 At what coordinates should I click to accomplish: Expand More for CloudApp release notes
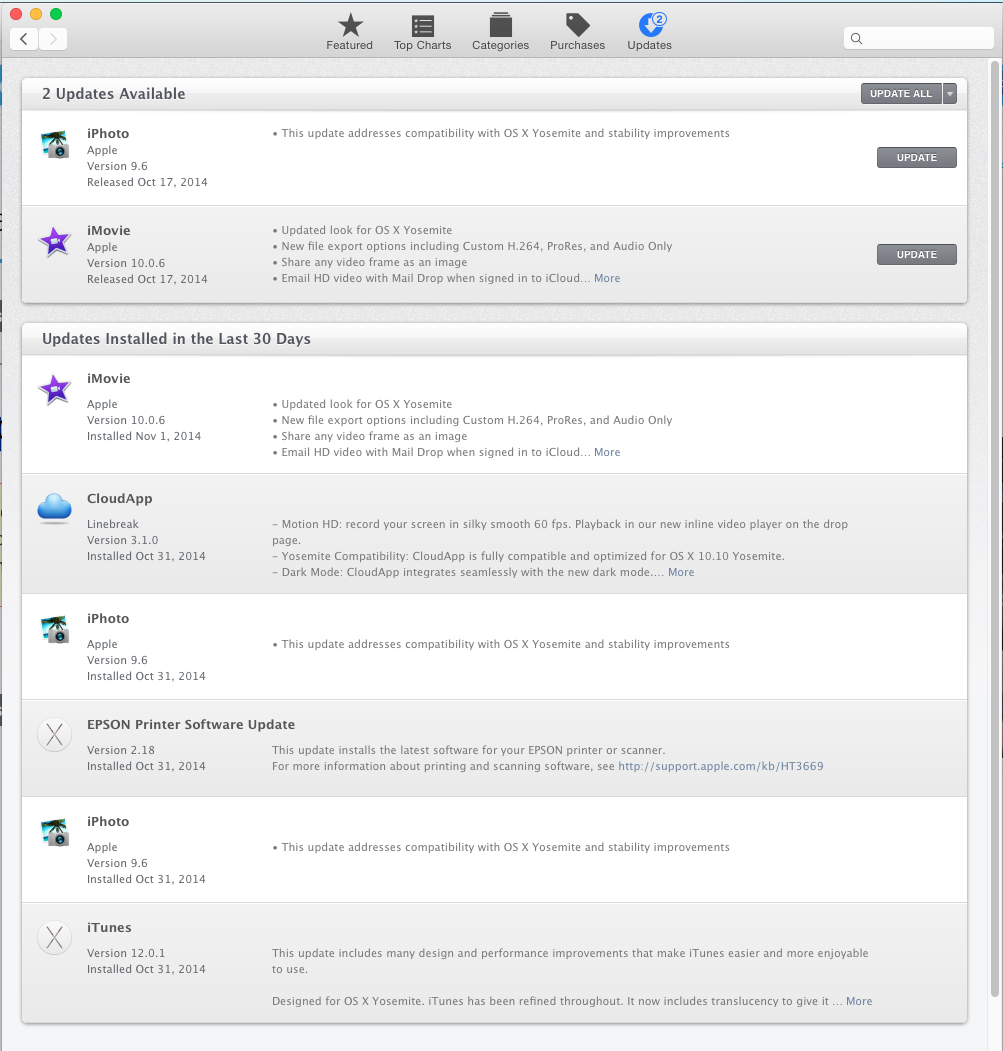pyautogui.click(x=681, y=572)
